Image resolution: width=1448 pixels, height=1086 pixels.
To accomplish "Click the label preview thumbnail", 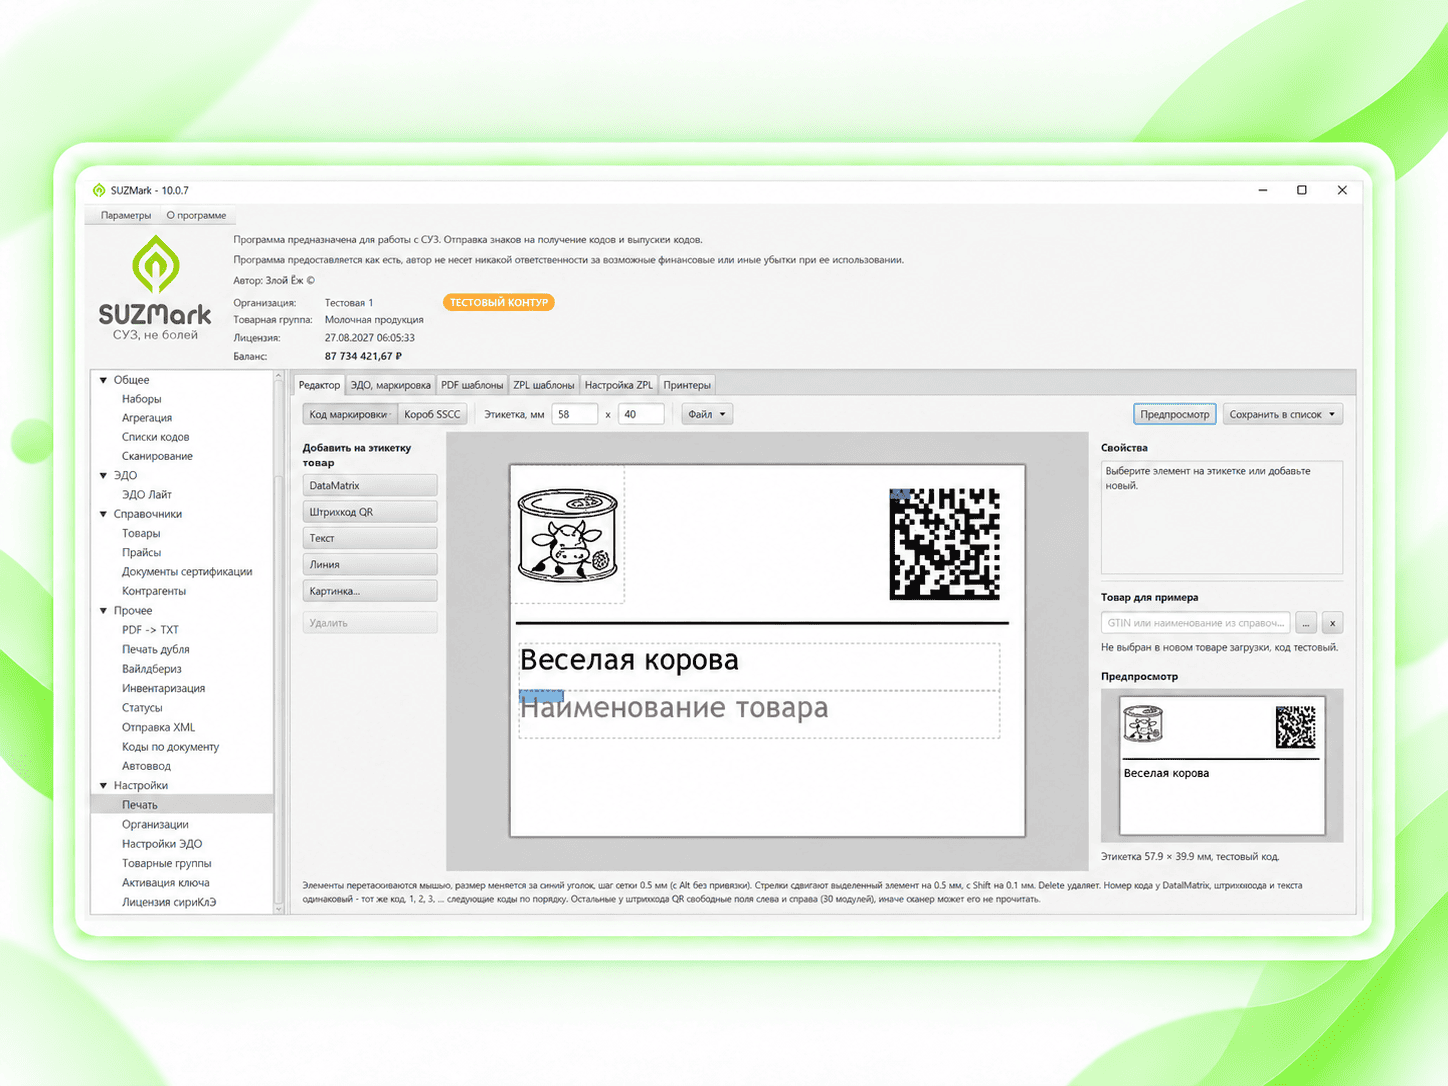I will (x=1222, y=765).
